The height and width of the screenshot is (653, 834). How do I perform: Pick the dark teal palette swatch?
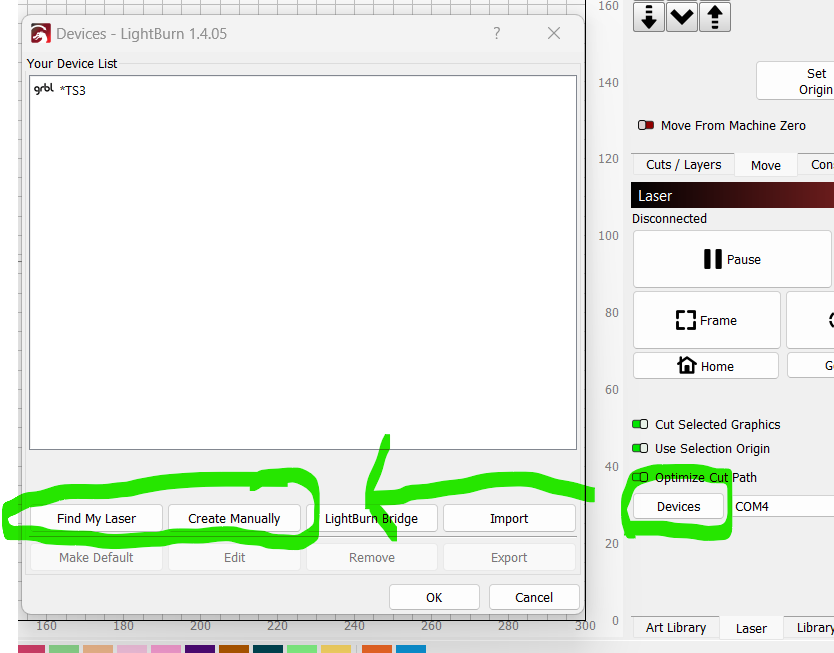(268, 649)
